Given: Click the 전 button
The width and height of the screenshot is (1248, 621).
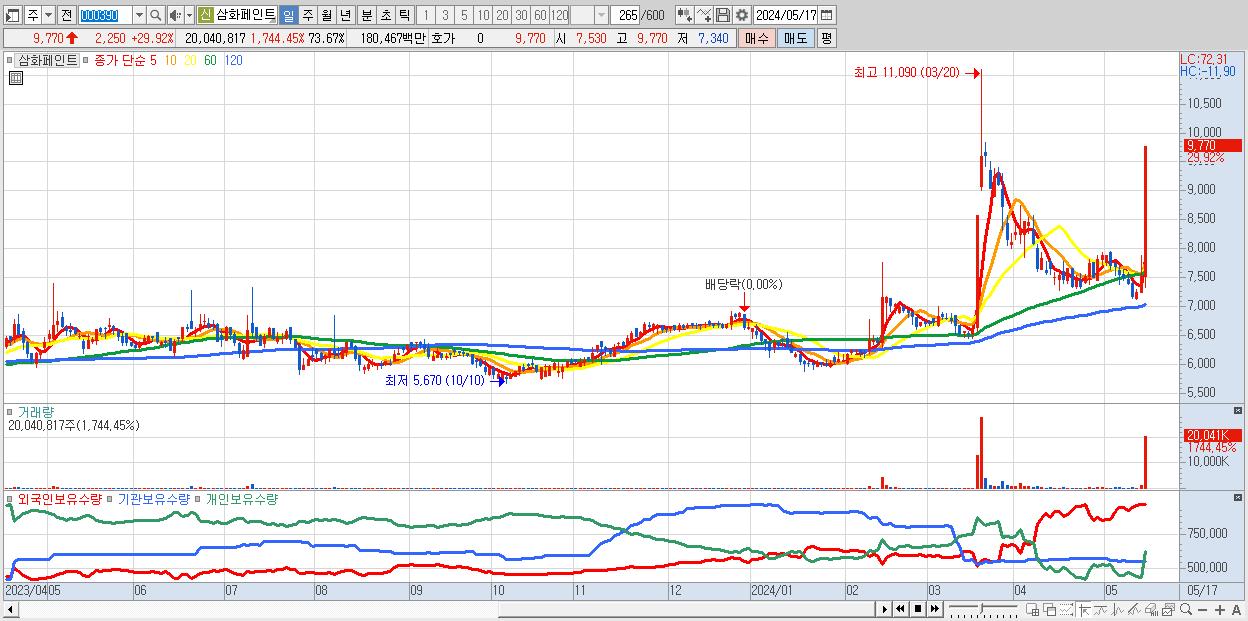Looking at the screenshot, I should coord(67,15).
